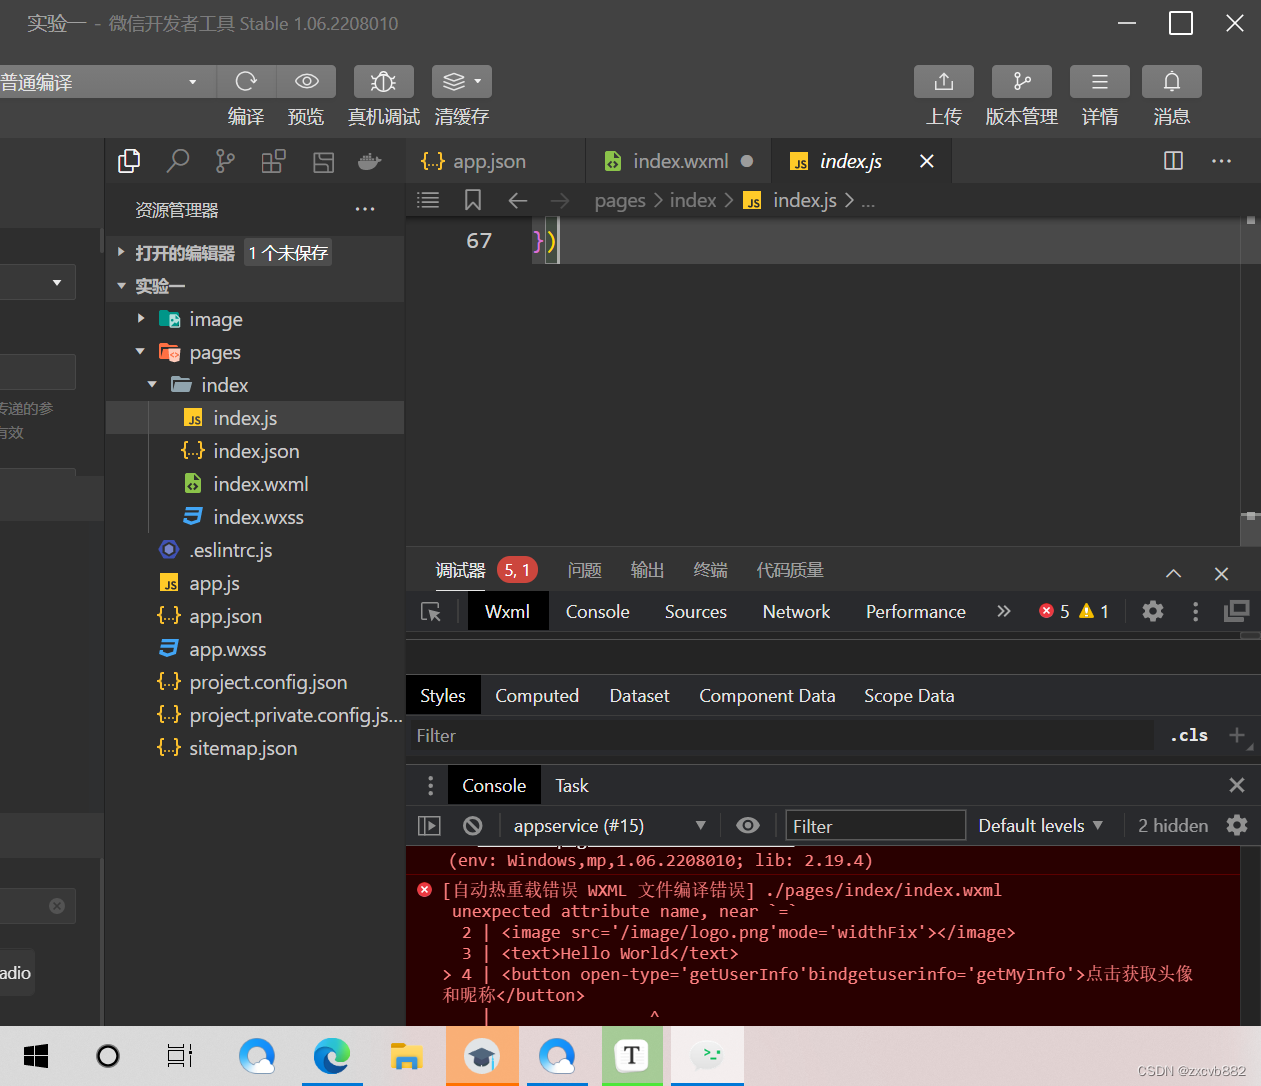Viewport: 1261px width, 1086px height.
Task: Click the clear cache layers icon
Action: tap(462, 81)
